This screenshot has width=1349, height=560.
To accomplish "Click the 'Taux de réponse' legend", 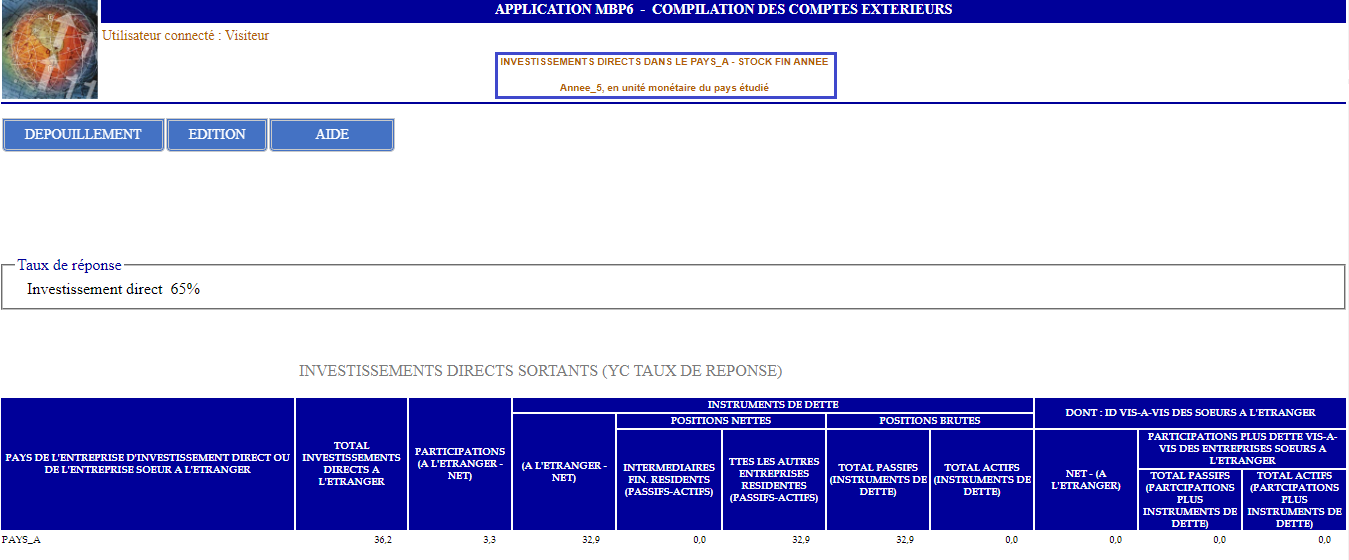I will pyautogui.click(x=69, y=265).
